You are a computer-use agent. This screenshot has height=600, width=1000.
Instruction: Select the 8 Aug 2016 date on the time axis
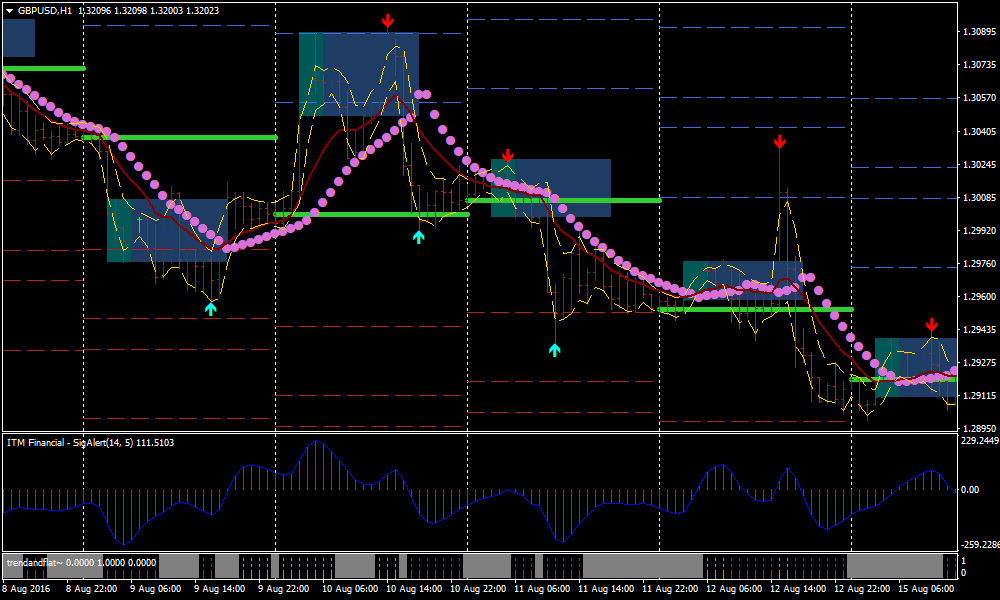coord(27,590)
